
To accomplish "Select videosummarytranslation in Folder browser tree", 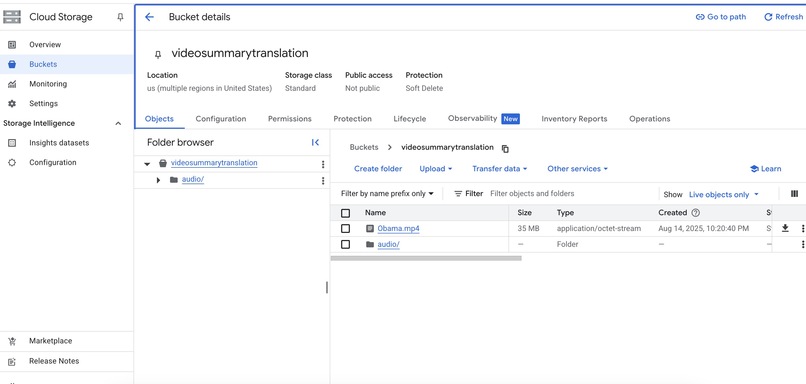I will click(x=214, y=163).
